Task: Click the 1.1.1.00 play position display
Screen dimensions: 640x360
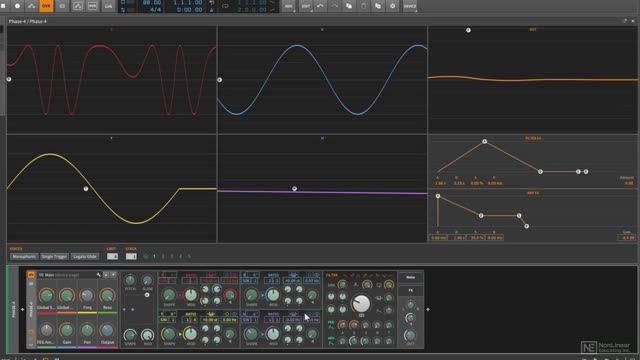Action: pos(188,2)
